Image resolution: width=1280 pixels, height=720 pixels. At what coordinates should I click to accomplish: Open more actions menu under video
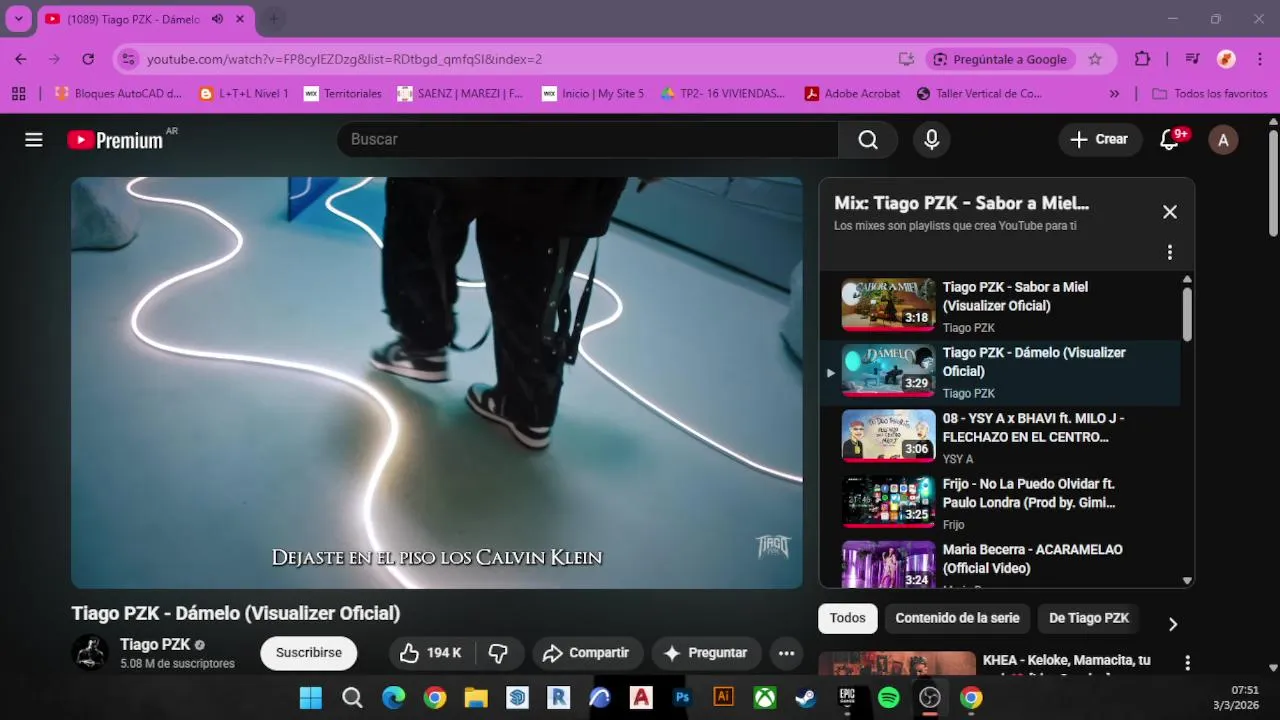point(786,653)
